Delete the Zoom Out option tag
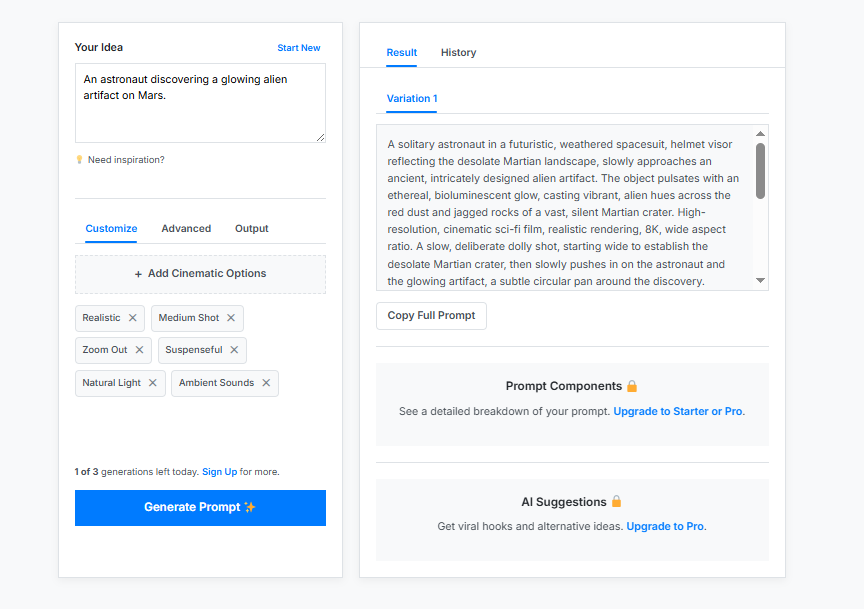864x609 pixels. [139, 350]
